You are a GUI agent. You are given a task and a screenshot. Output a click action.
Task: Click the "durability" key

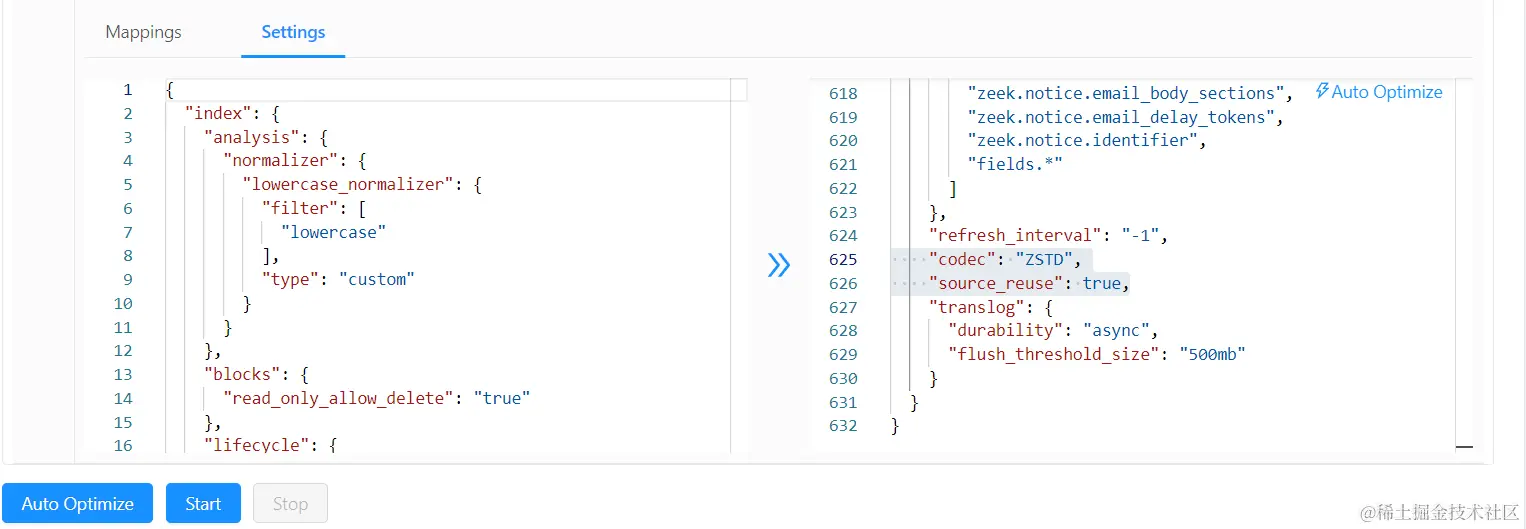[x=1005, y=331]
